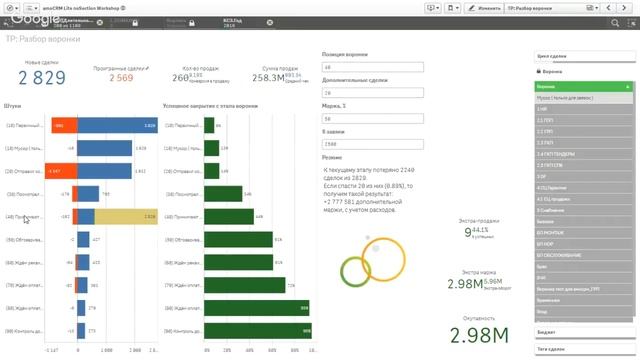This screenshot has width=640, height=360.
Task: Click the bottom green bar Контроль row
Action: [258, 331]
